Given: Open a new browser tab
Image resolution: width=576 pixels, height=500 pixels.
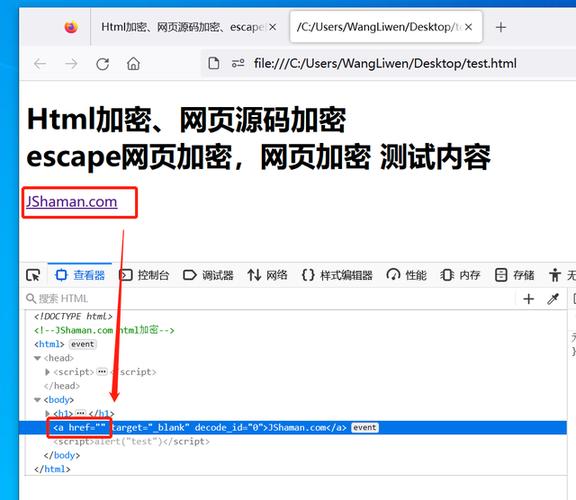Looking at the screenshot, I should tap(501, 27).
